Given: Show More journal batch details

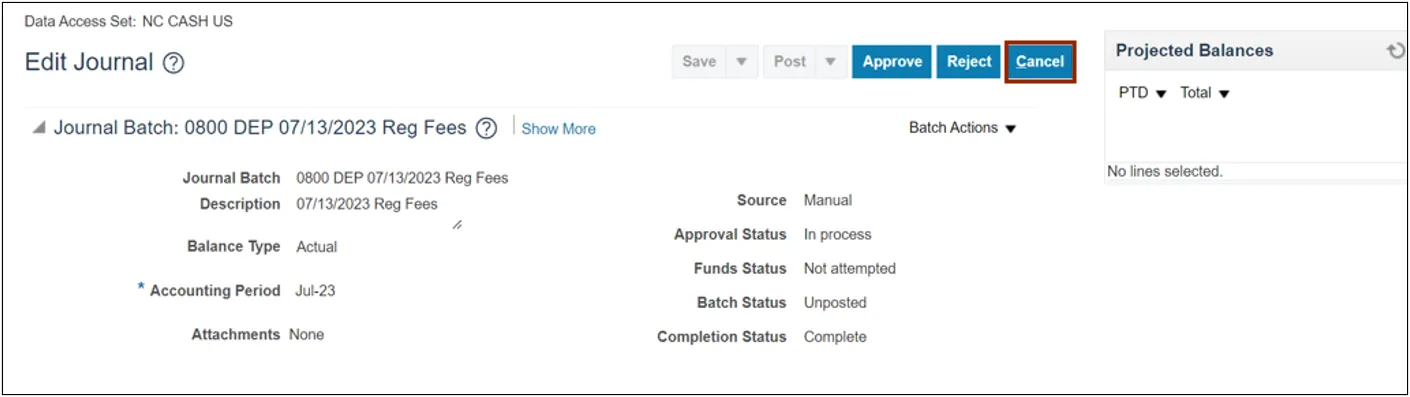Looking at the screenshot, I should (x=558, y=129).
